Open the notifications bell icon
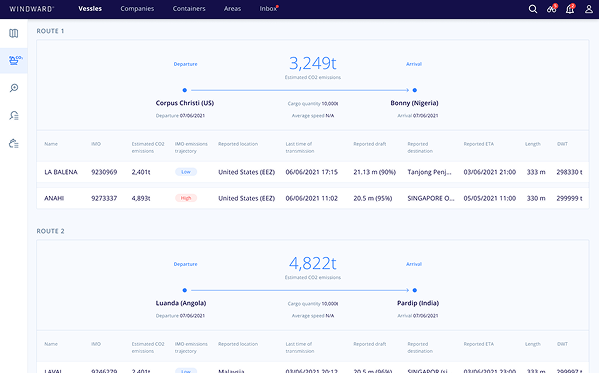599x373 pixels. (570, 8)
